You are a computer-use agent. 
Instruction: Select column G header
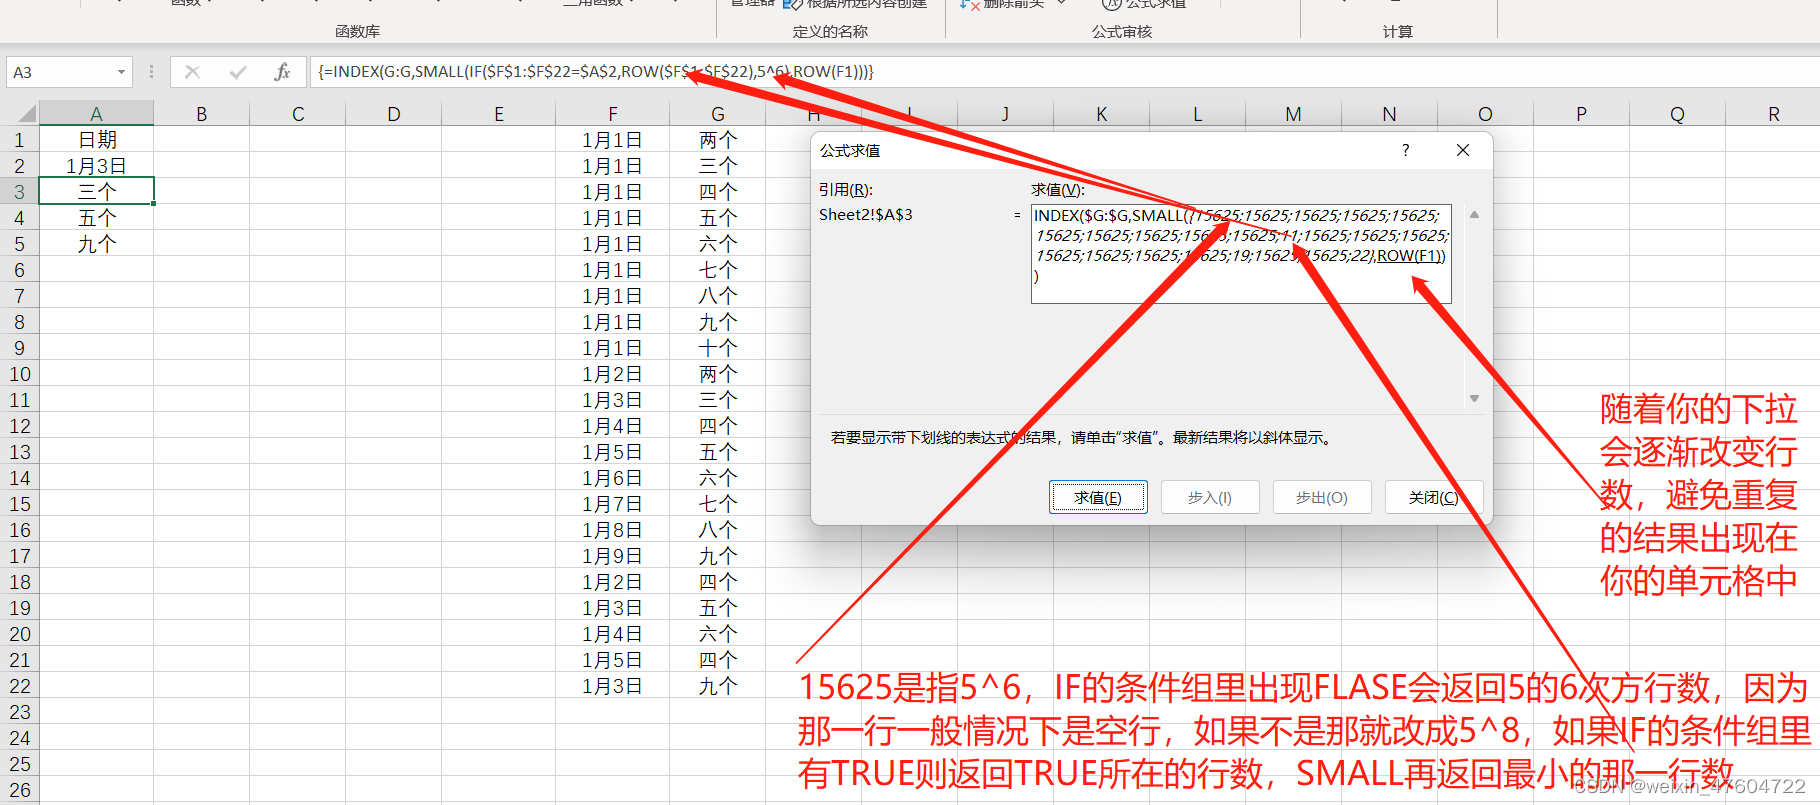click(718, 113)
